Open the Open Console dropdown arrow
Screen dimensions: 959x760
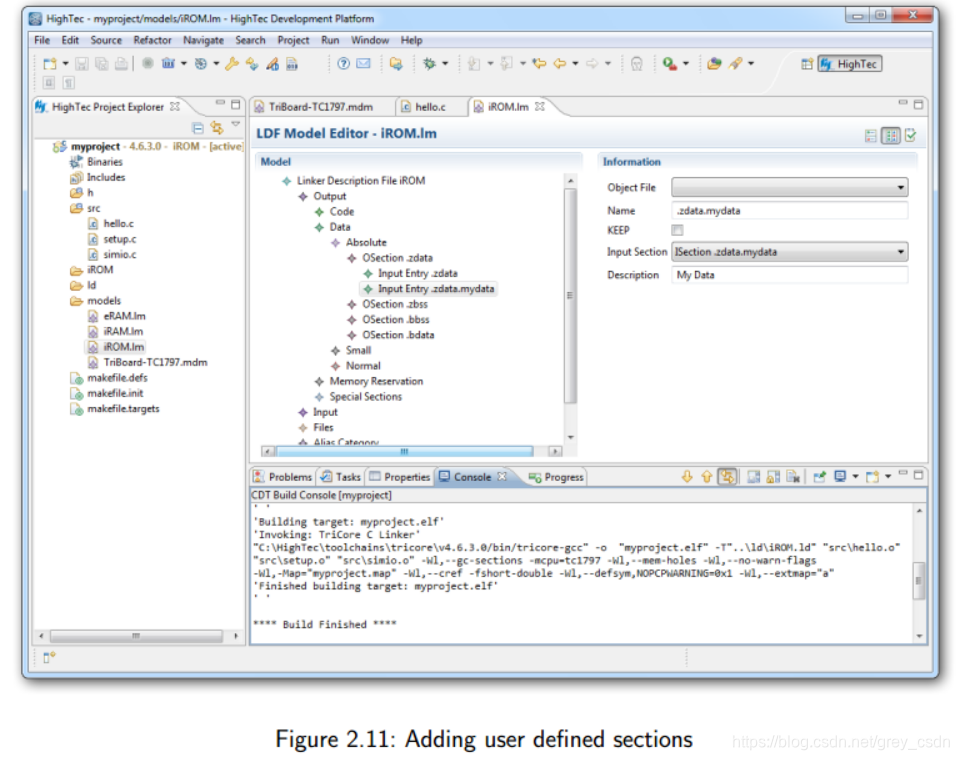coord(888,476)
